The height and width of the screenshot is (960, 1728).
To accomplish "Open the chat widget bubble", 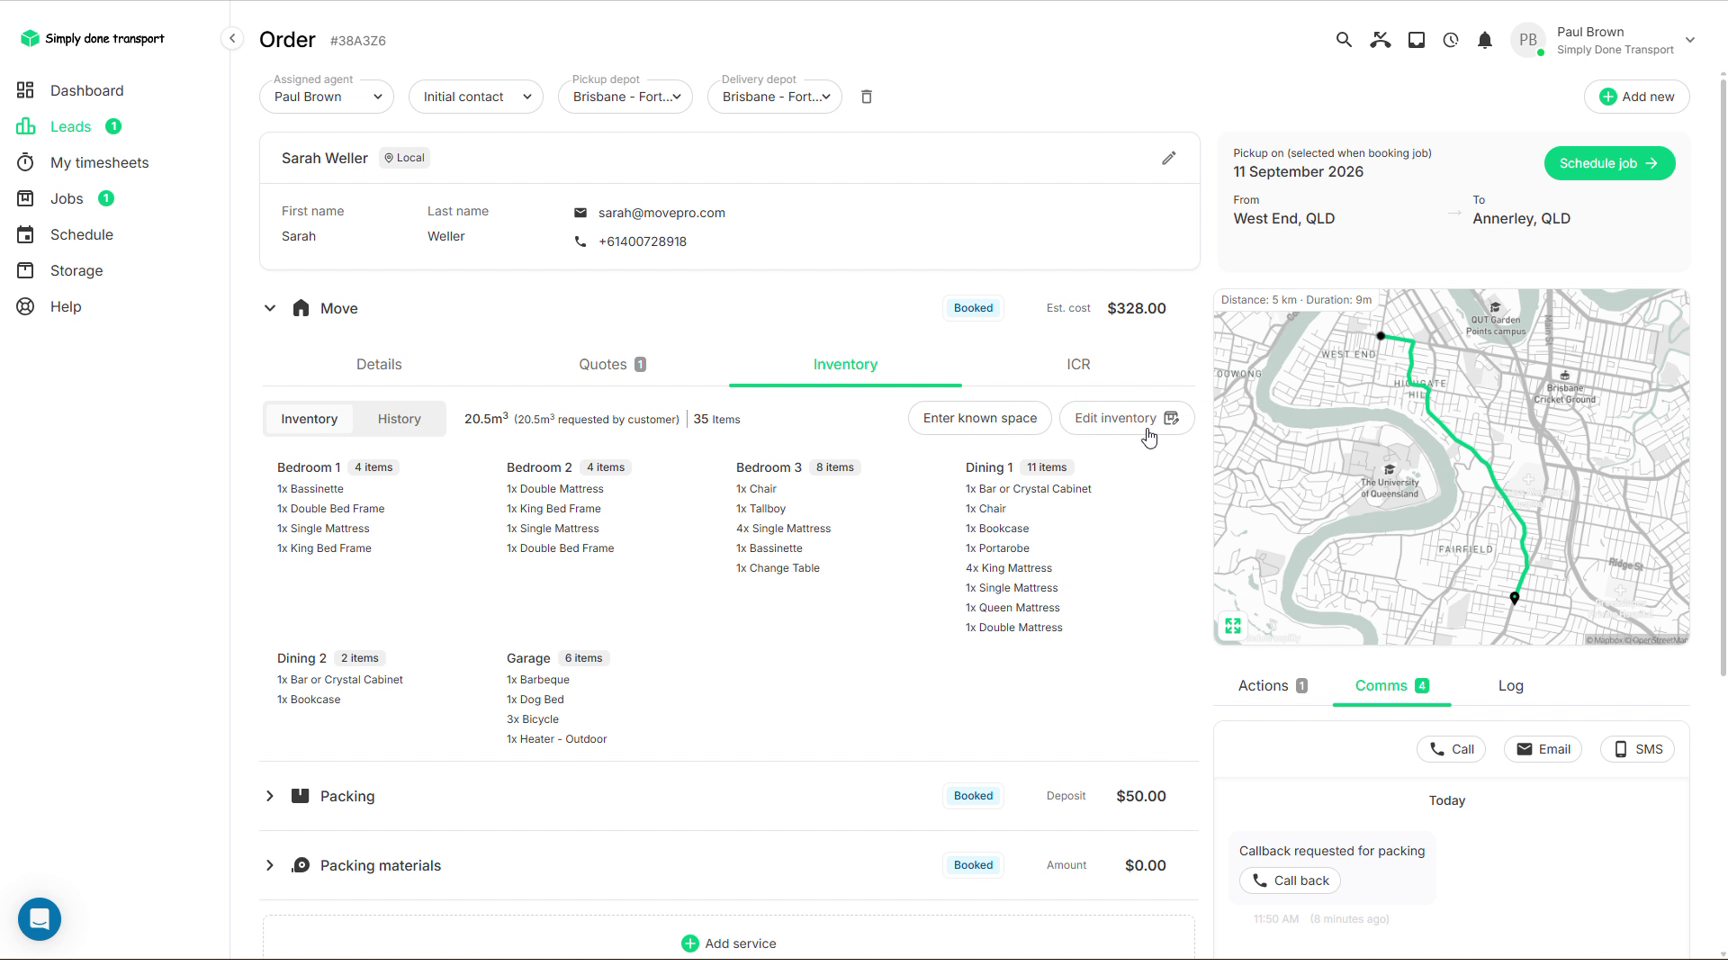I will tap(40, 919).
